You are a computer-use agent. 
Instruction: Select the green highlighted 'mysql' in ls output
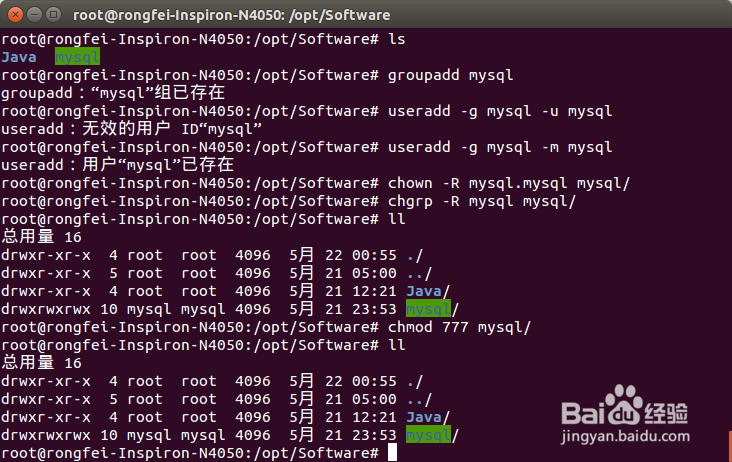tap(77, 57)
